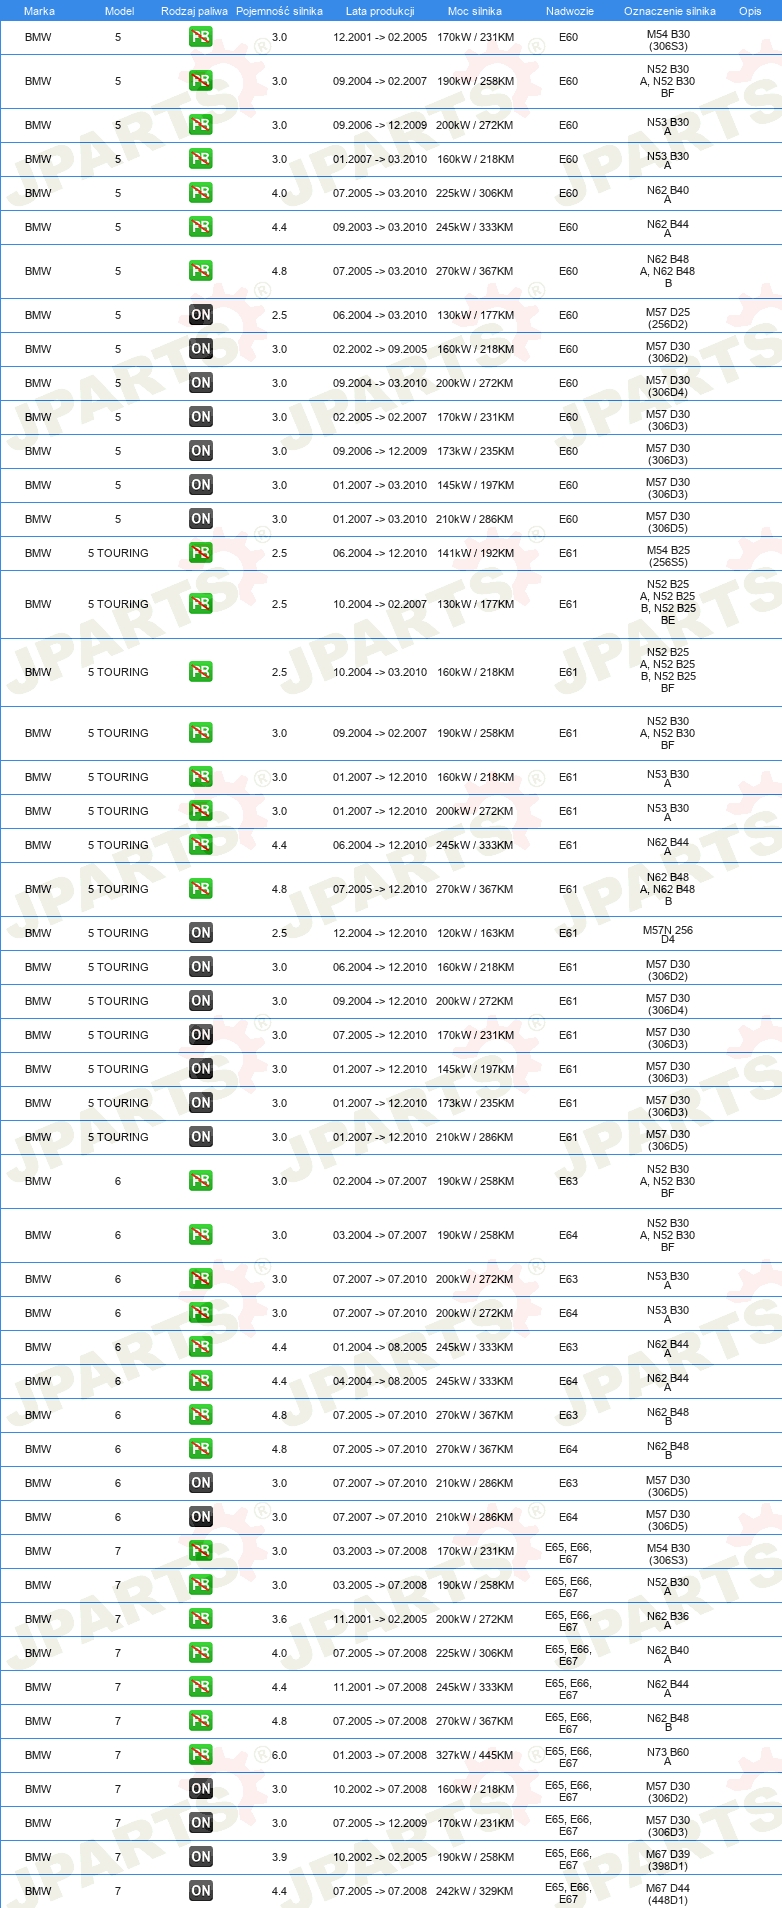The width and height of the screenshot is (782, 1908).
Task: Click the 225kW / 306KM cell in E60 row
Action: (475, 193)
